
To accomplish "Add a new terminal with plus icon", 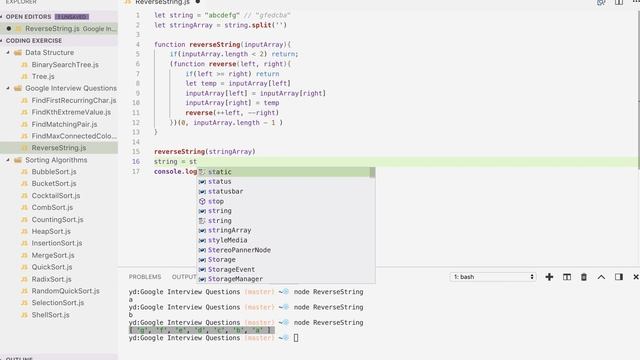I will 549,277.
